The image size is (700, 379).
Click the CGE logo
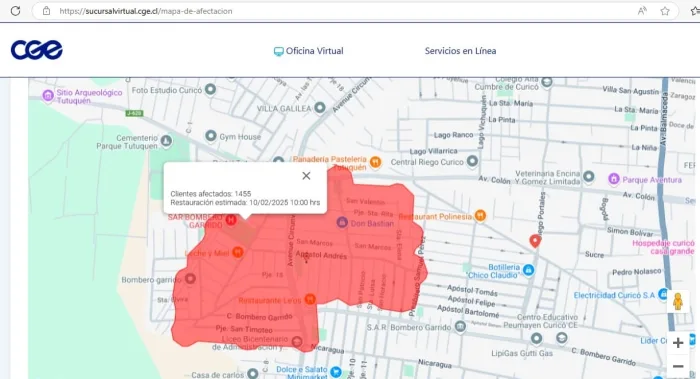tap(37, 50)
